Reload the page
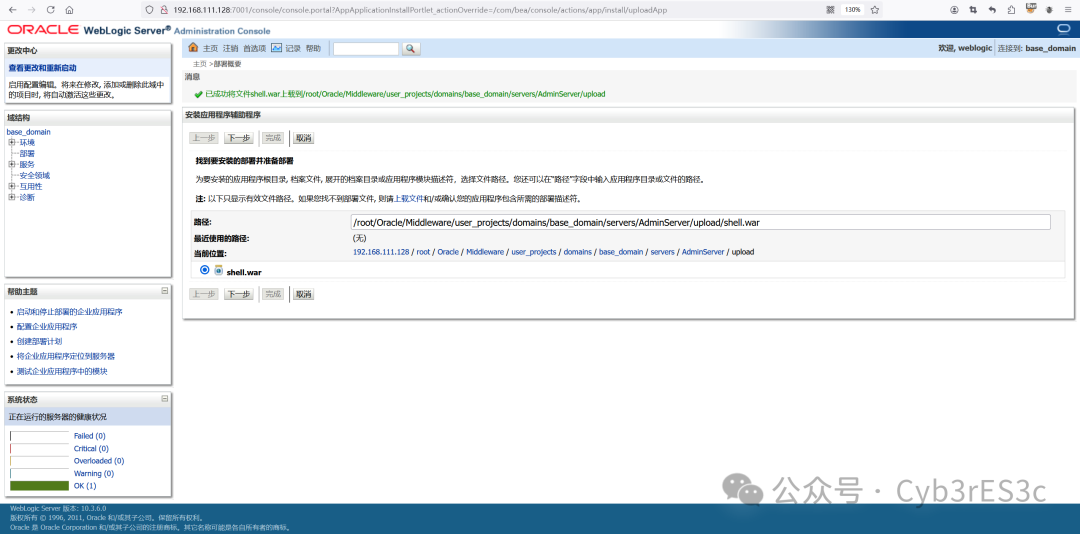 [x=50, y=10]
